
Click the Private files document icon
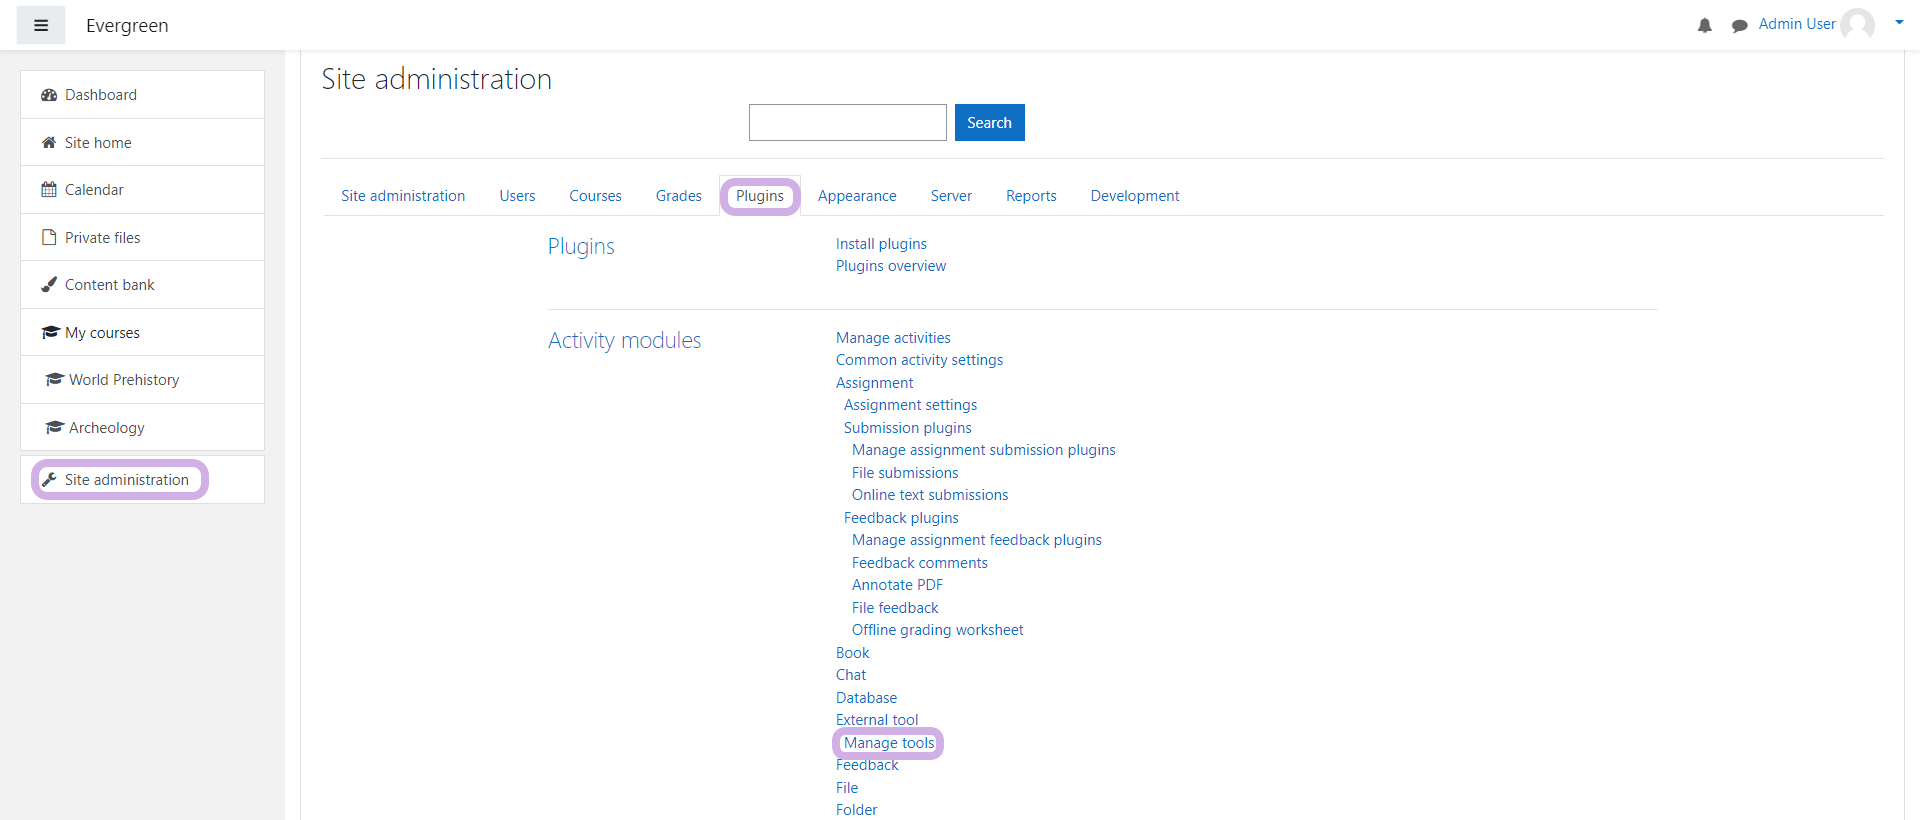[49, 238]
